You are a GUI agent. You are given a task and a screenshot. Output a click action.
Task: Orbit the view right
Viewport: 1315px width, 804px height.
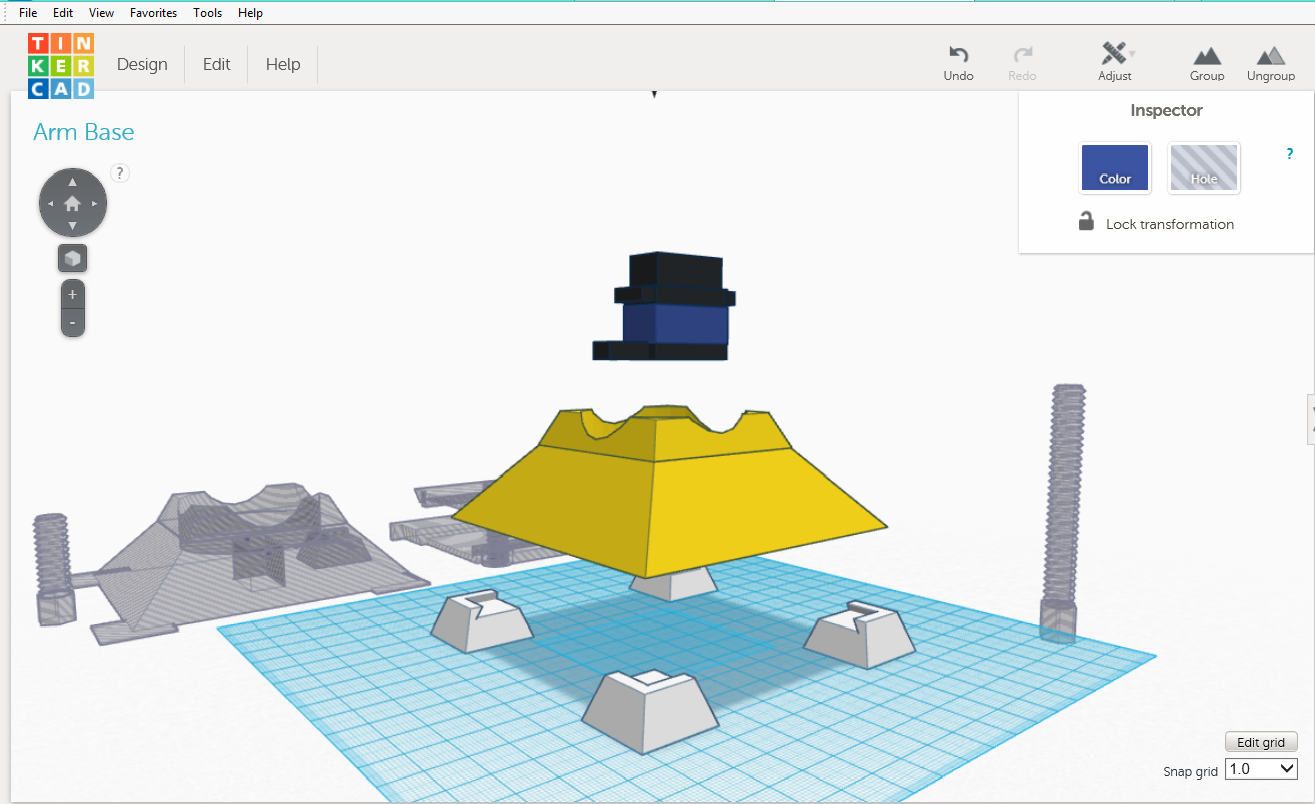(95, 204)
